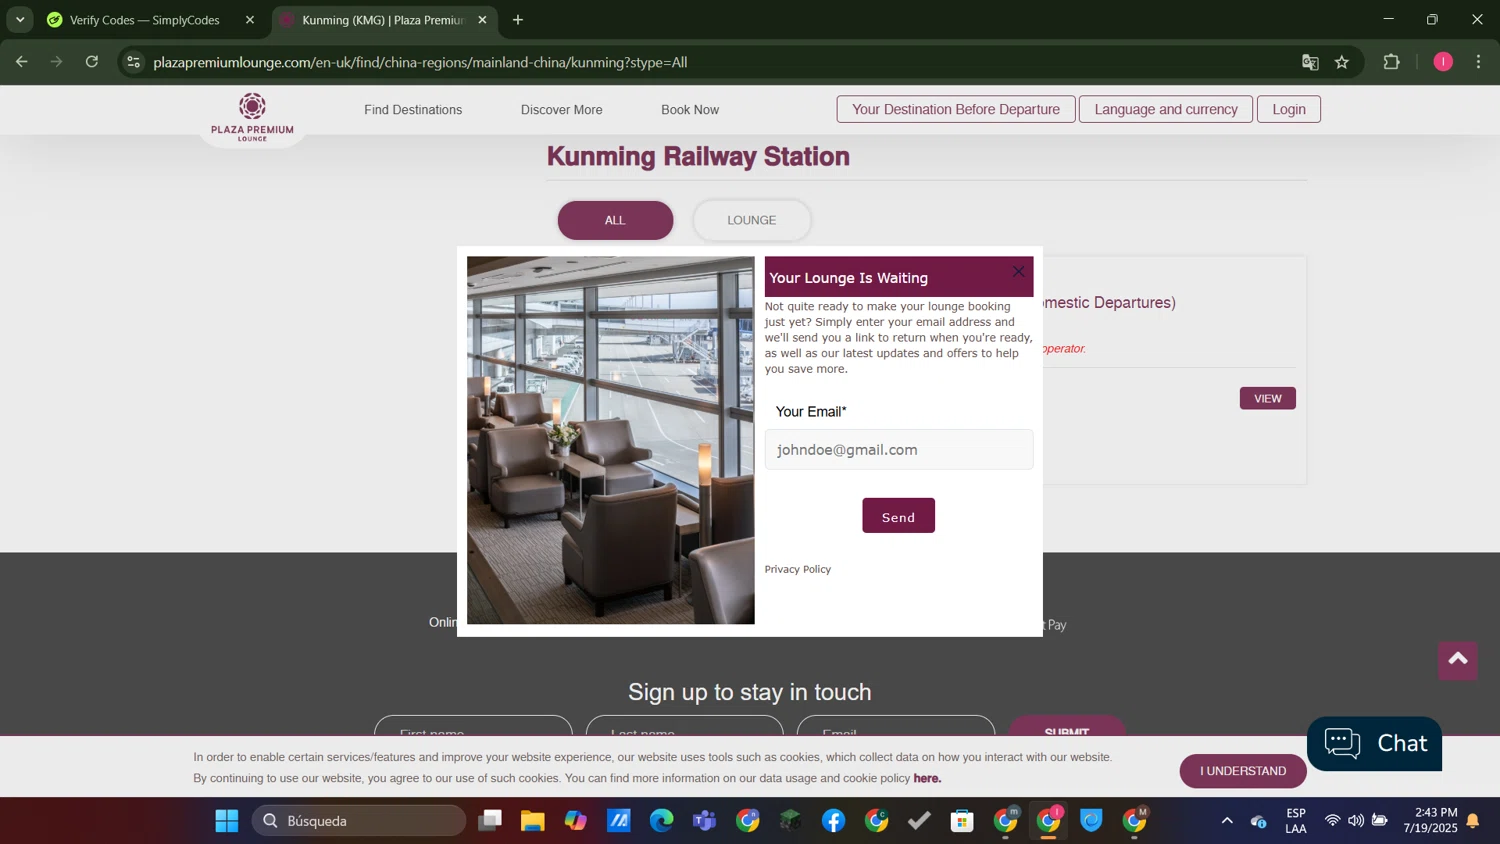Click the lounge photo in the popup

pos(611,440)
